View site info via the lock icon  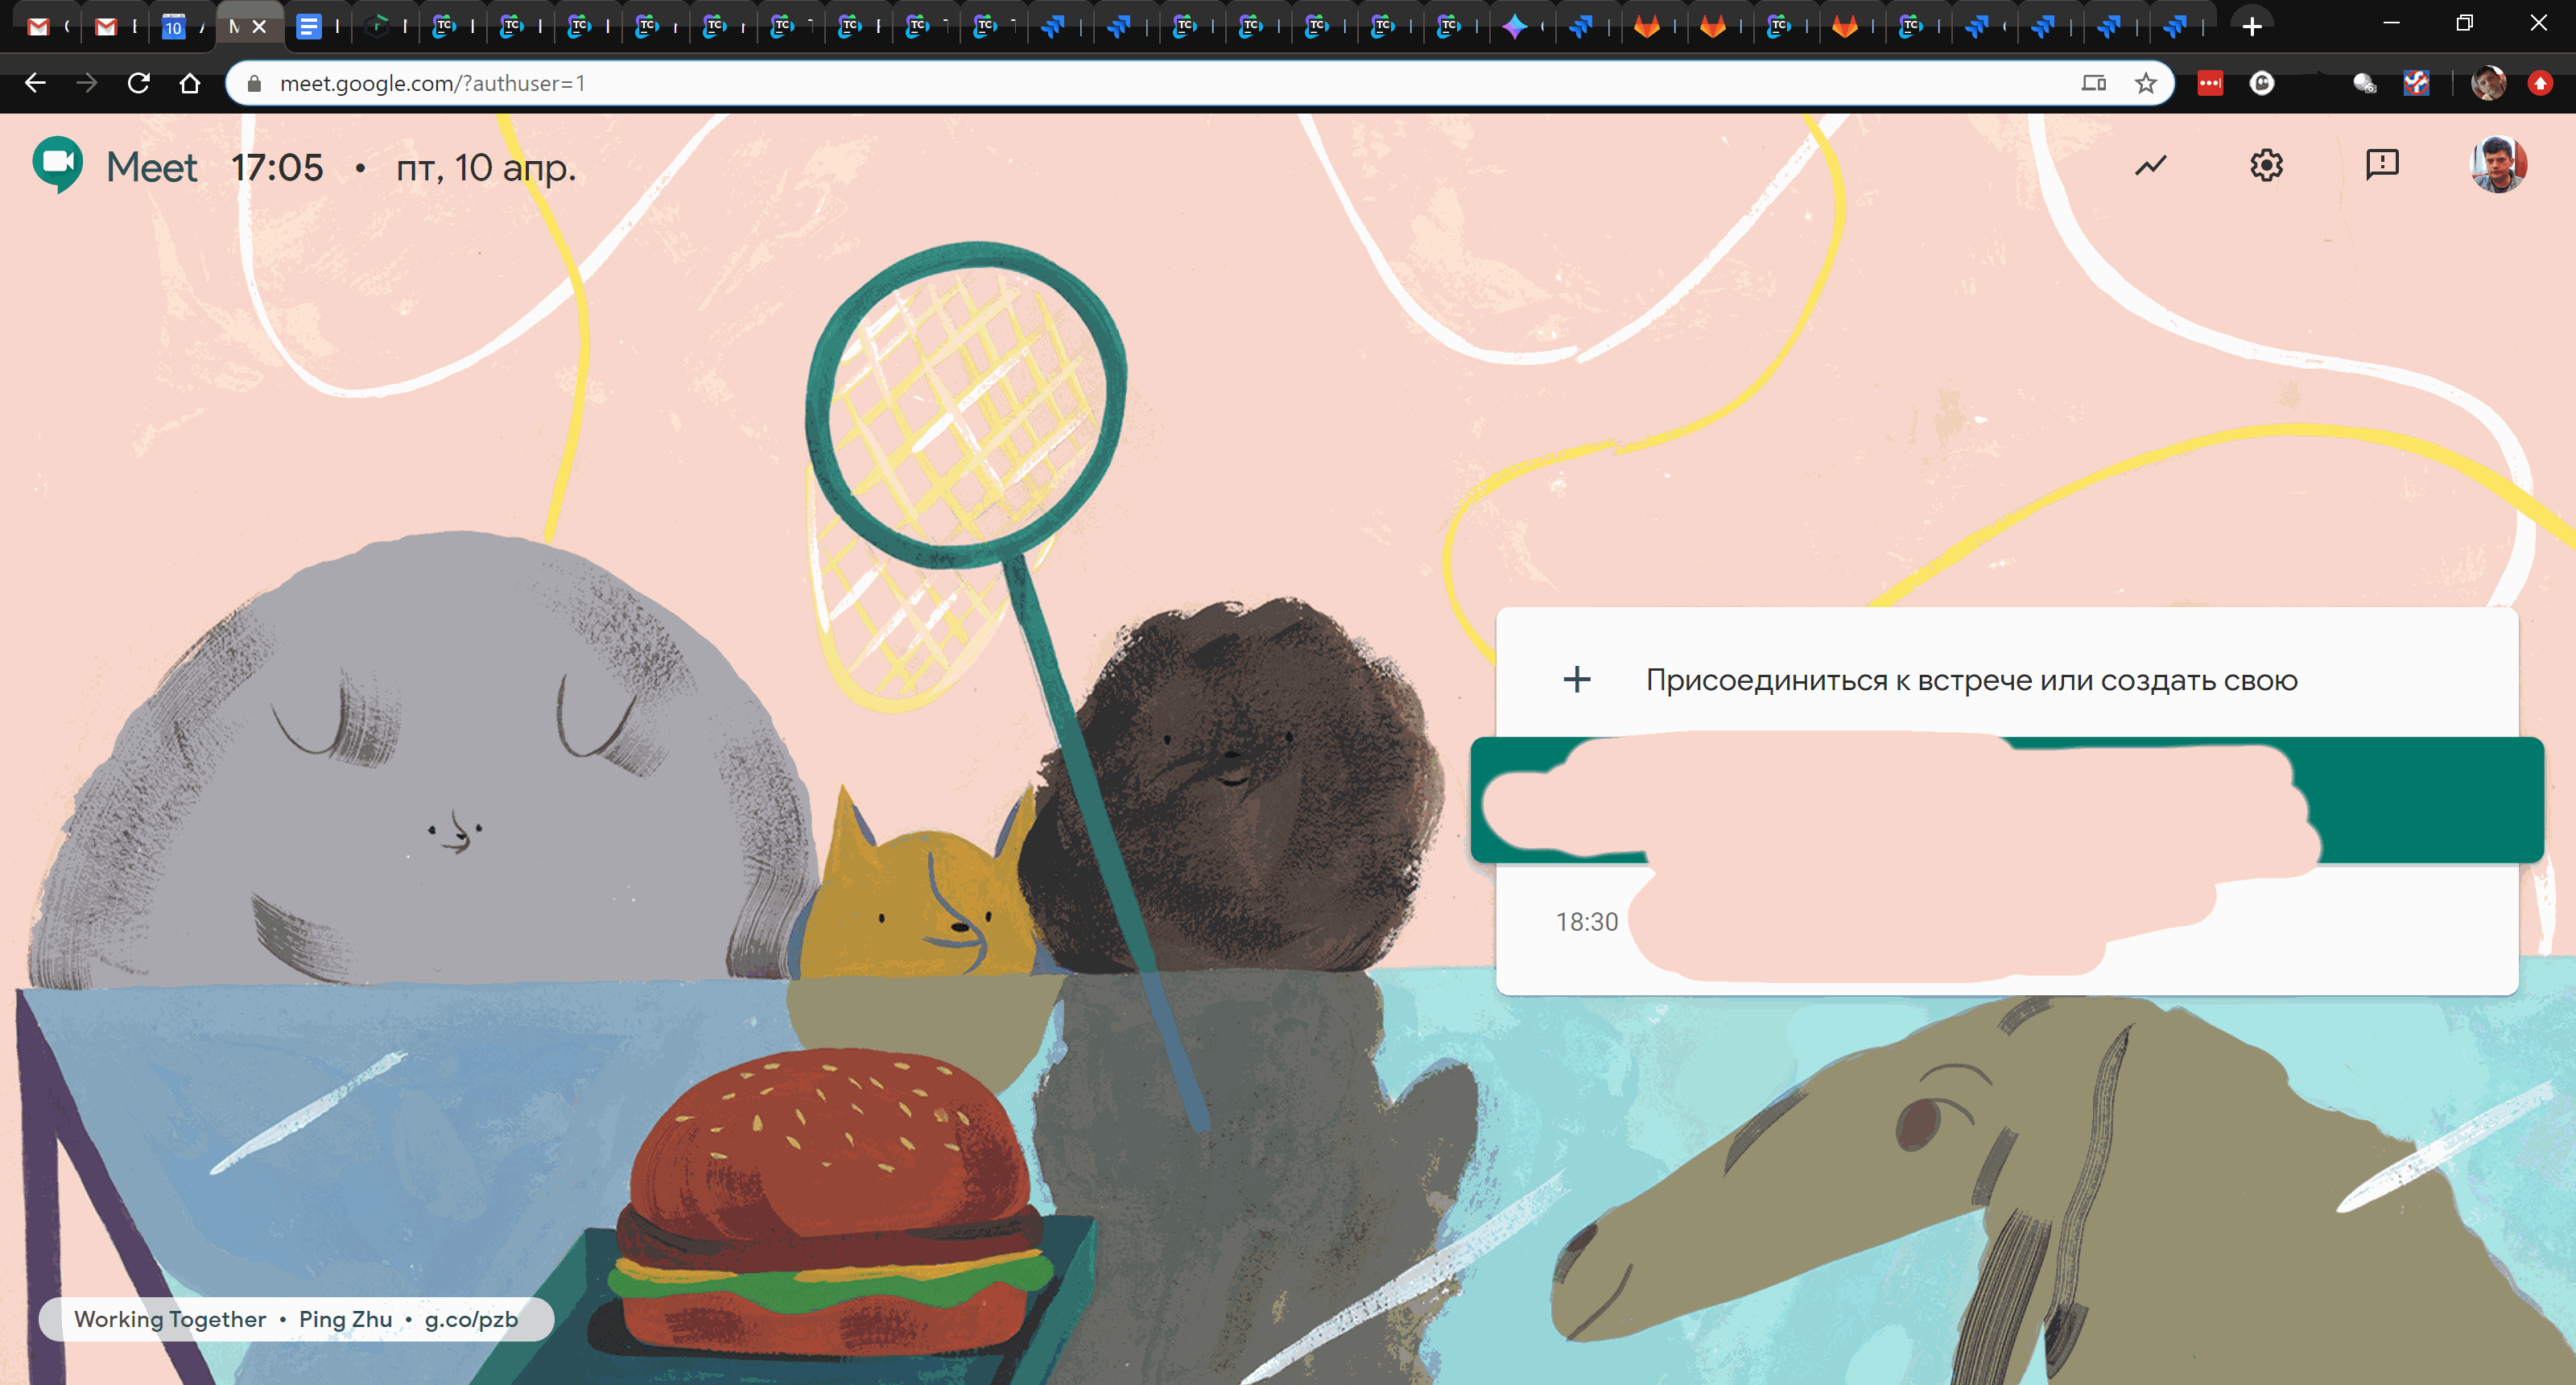pos(254,83)
